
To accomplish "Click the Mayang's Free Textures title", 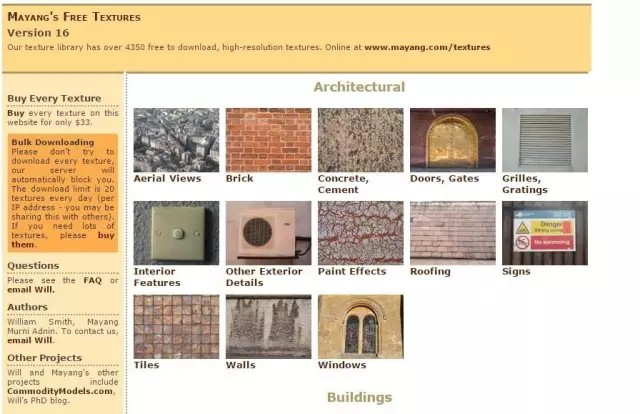I will 74,17.
